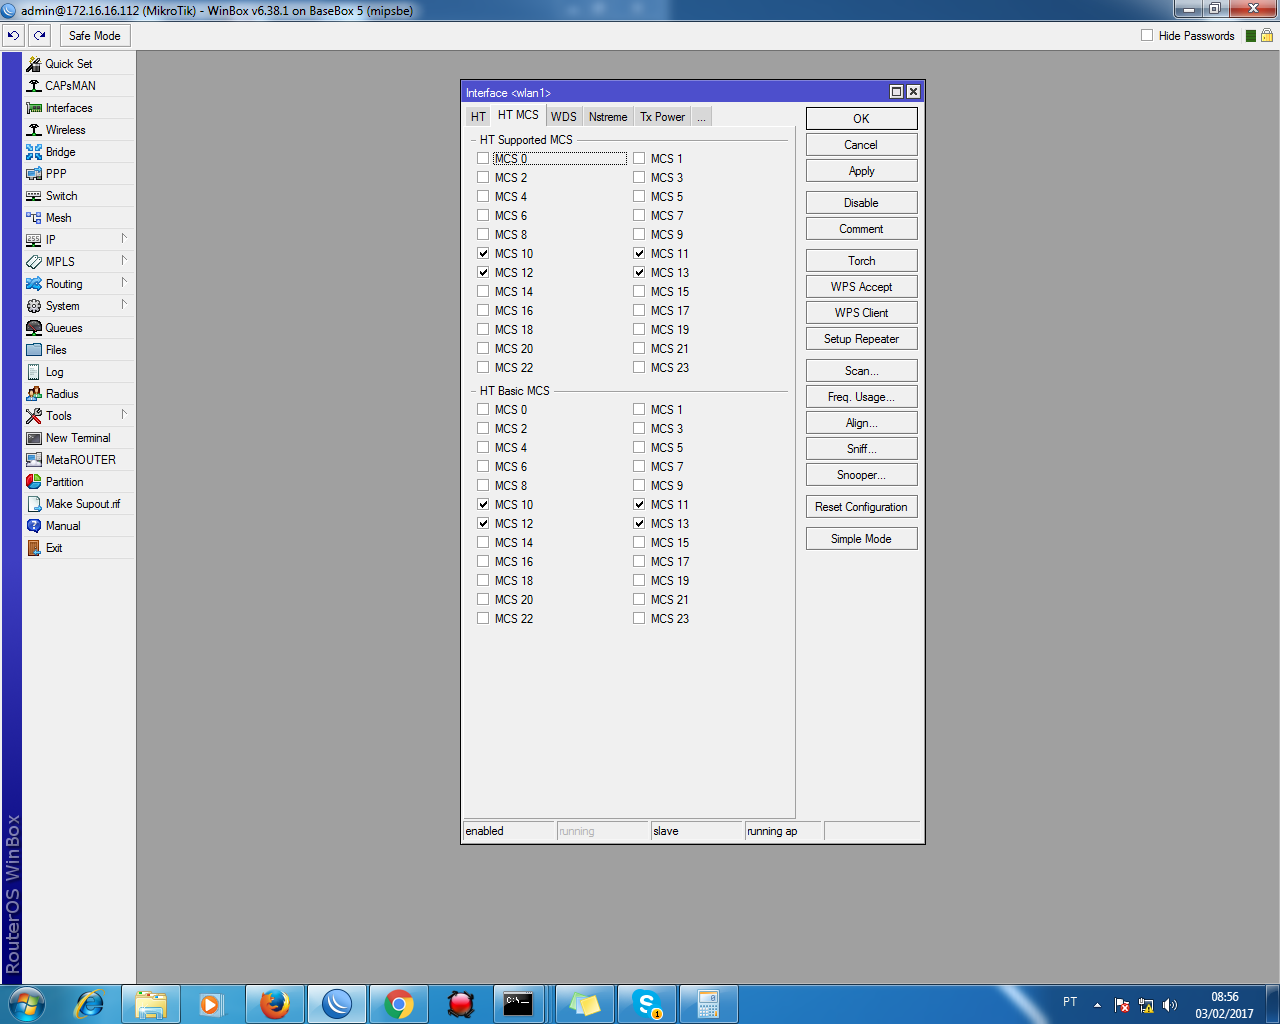Uncheck MCS 12 under HT Basic MCS

(484, 524)
